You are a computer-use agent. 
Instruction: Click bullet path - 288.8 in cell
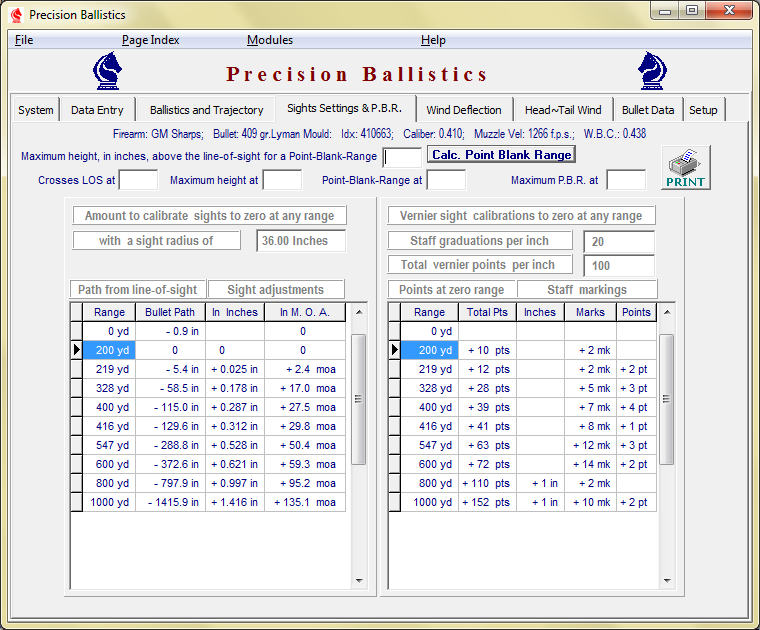tap(170, 445)
